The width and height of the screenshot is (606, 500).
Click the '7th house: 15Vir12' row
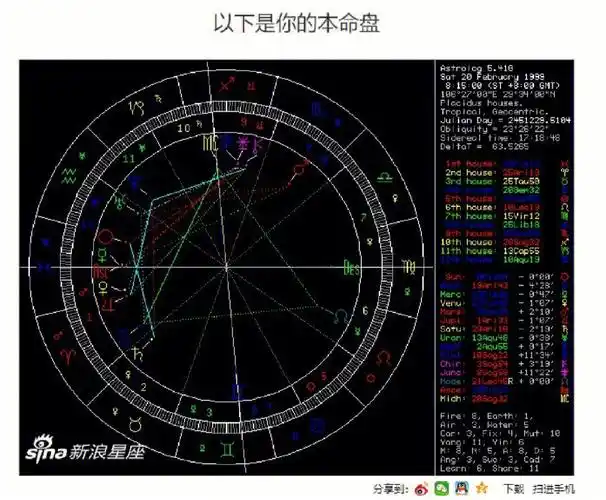point(493,216)
